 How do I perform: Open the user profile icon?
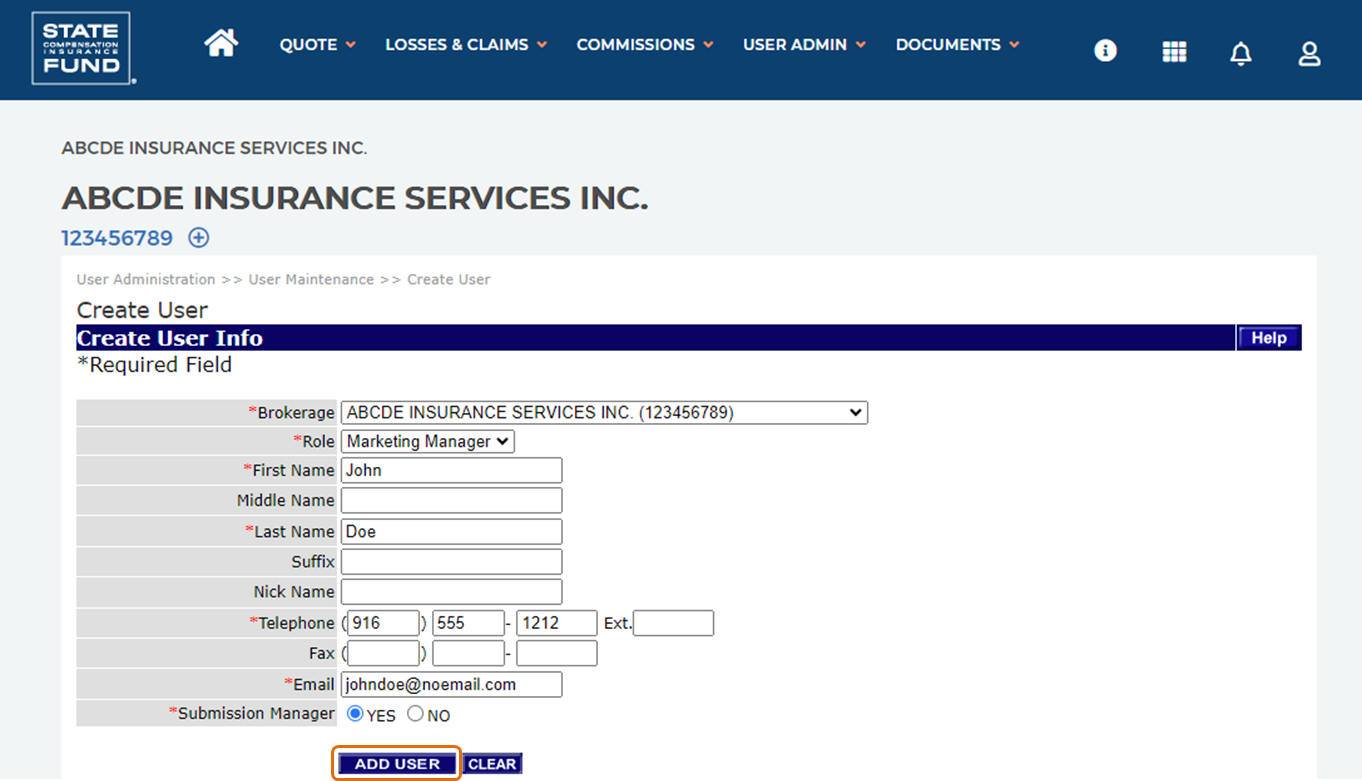click(1309, 54)
